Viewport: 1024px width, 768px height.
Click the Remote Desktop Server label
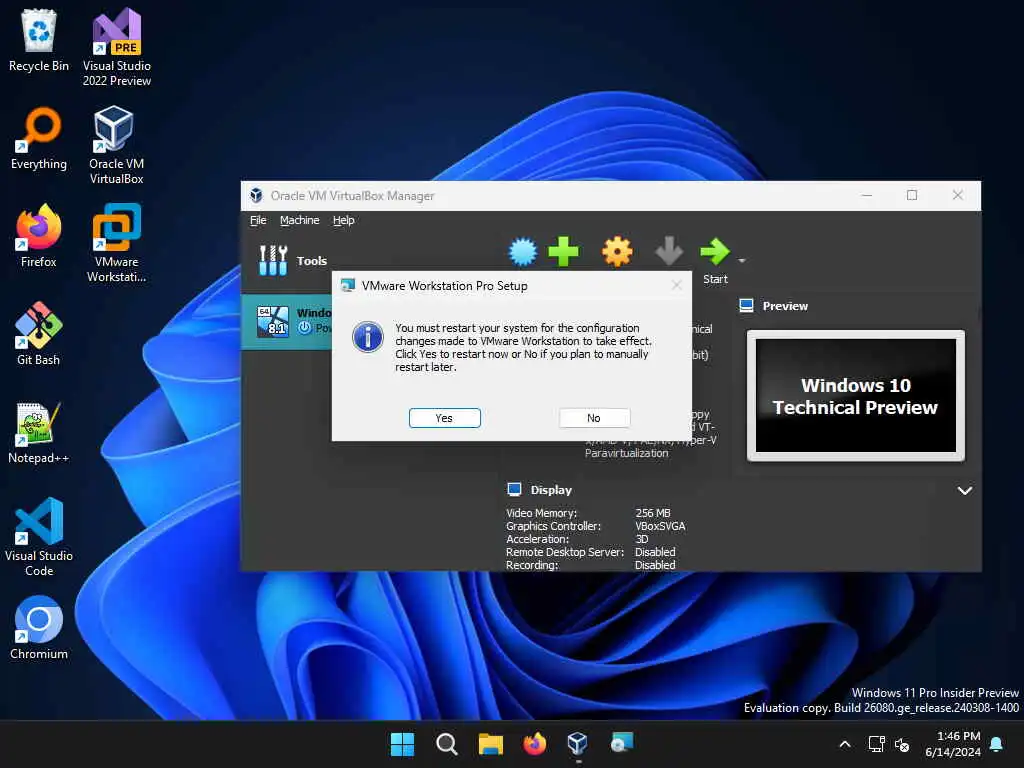click(565, 552)
